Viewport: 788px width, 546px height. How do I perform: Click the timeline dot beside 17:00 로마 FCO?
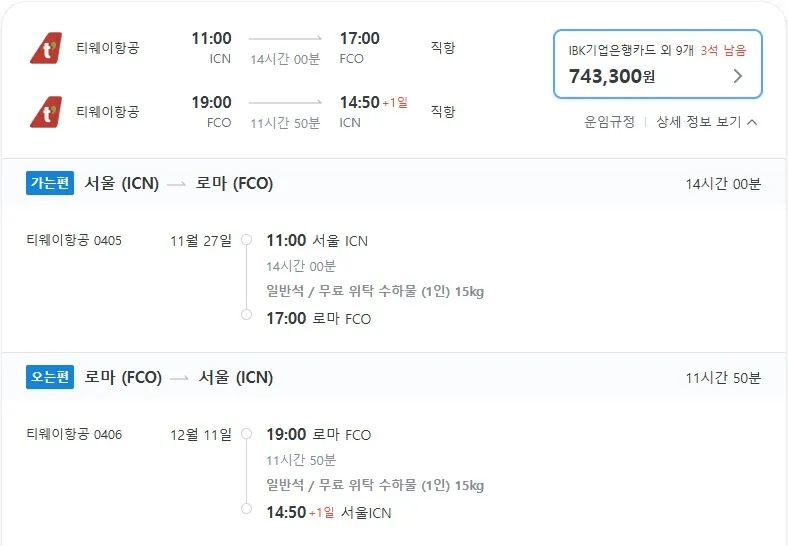pyautogui.click(x=247, y=314)
